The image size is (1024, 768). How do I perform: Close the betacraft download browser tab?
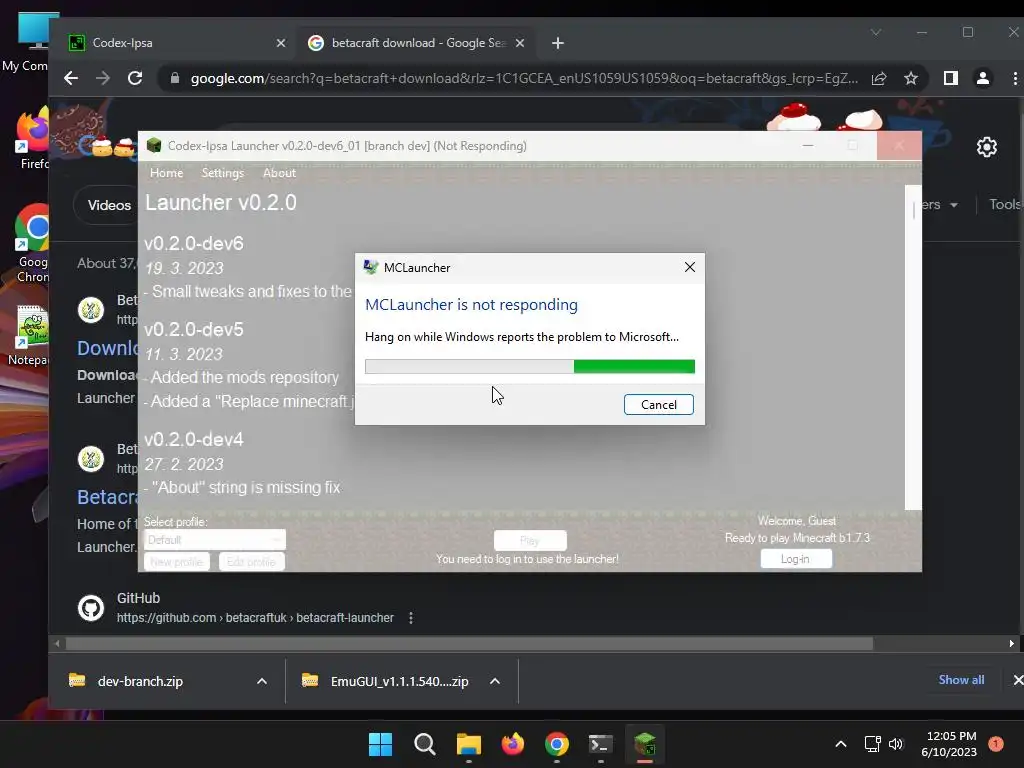point(520,43)
